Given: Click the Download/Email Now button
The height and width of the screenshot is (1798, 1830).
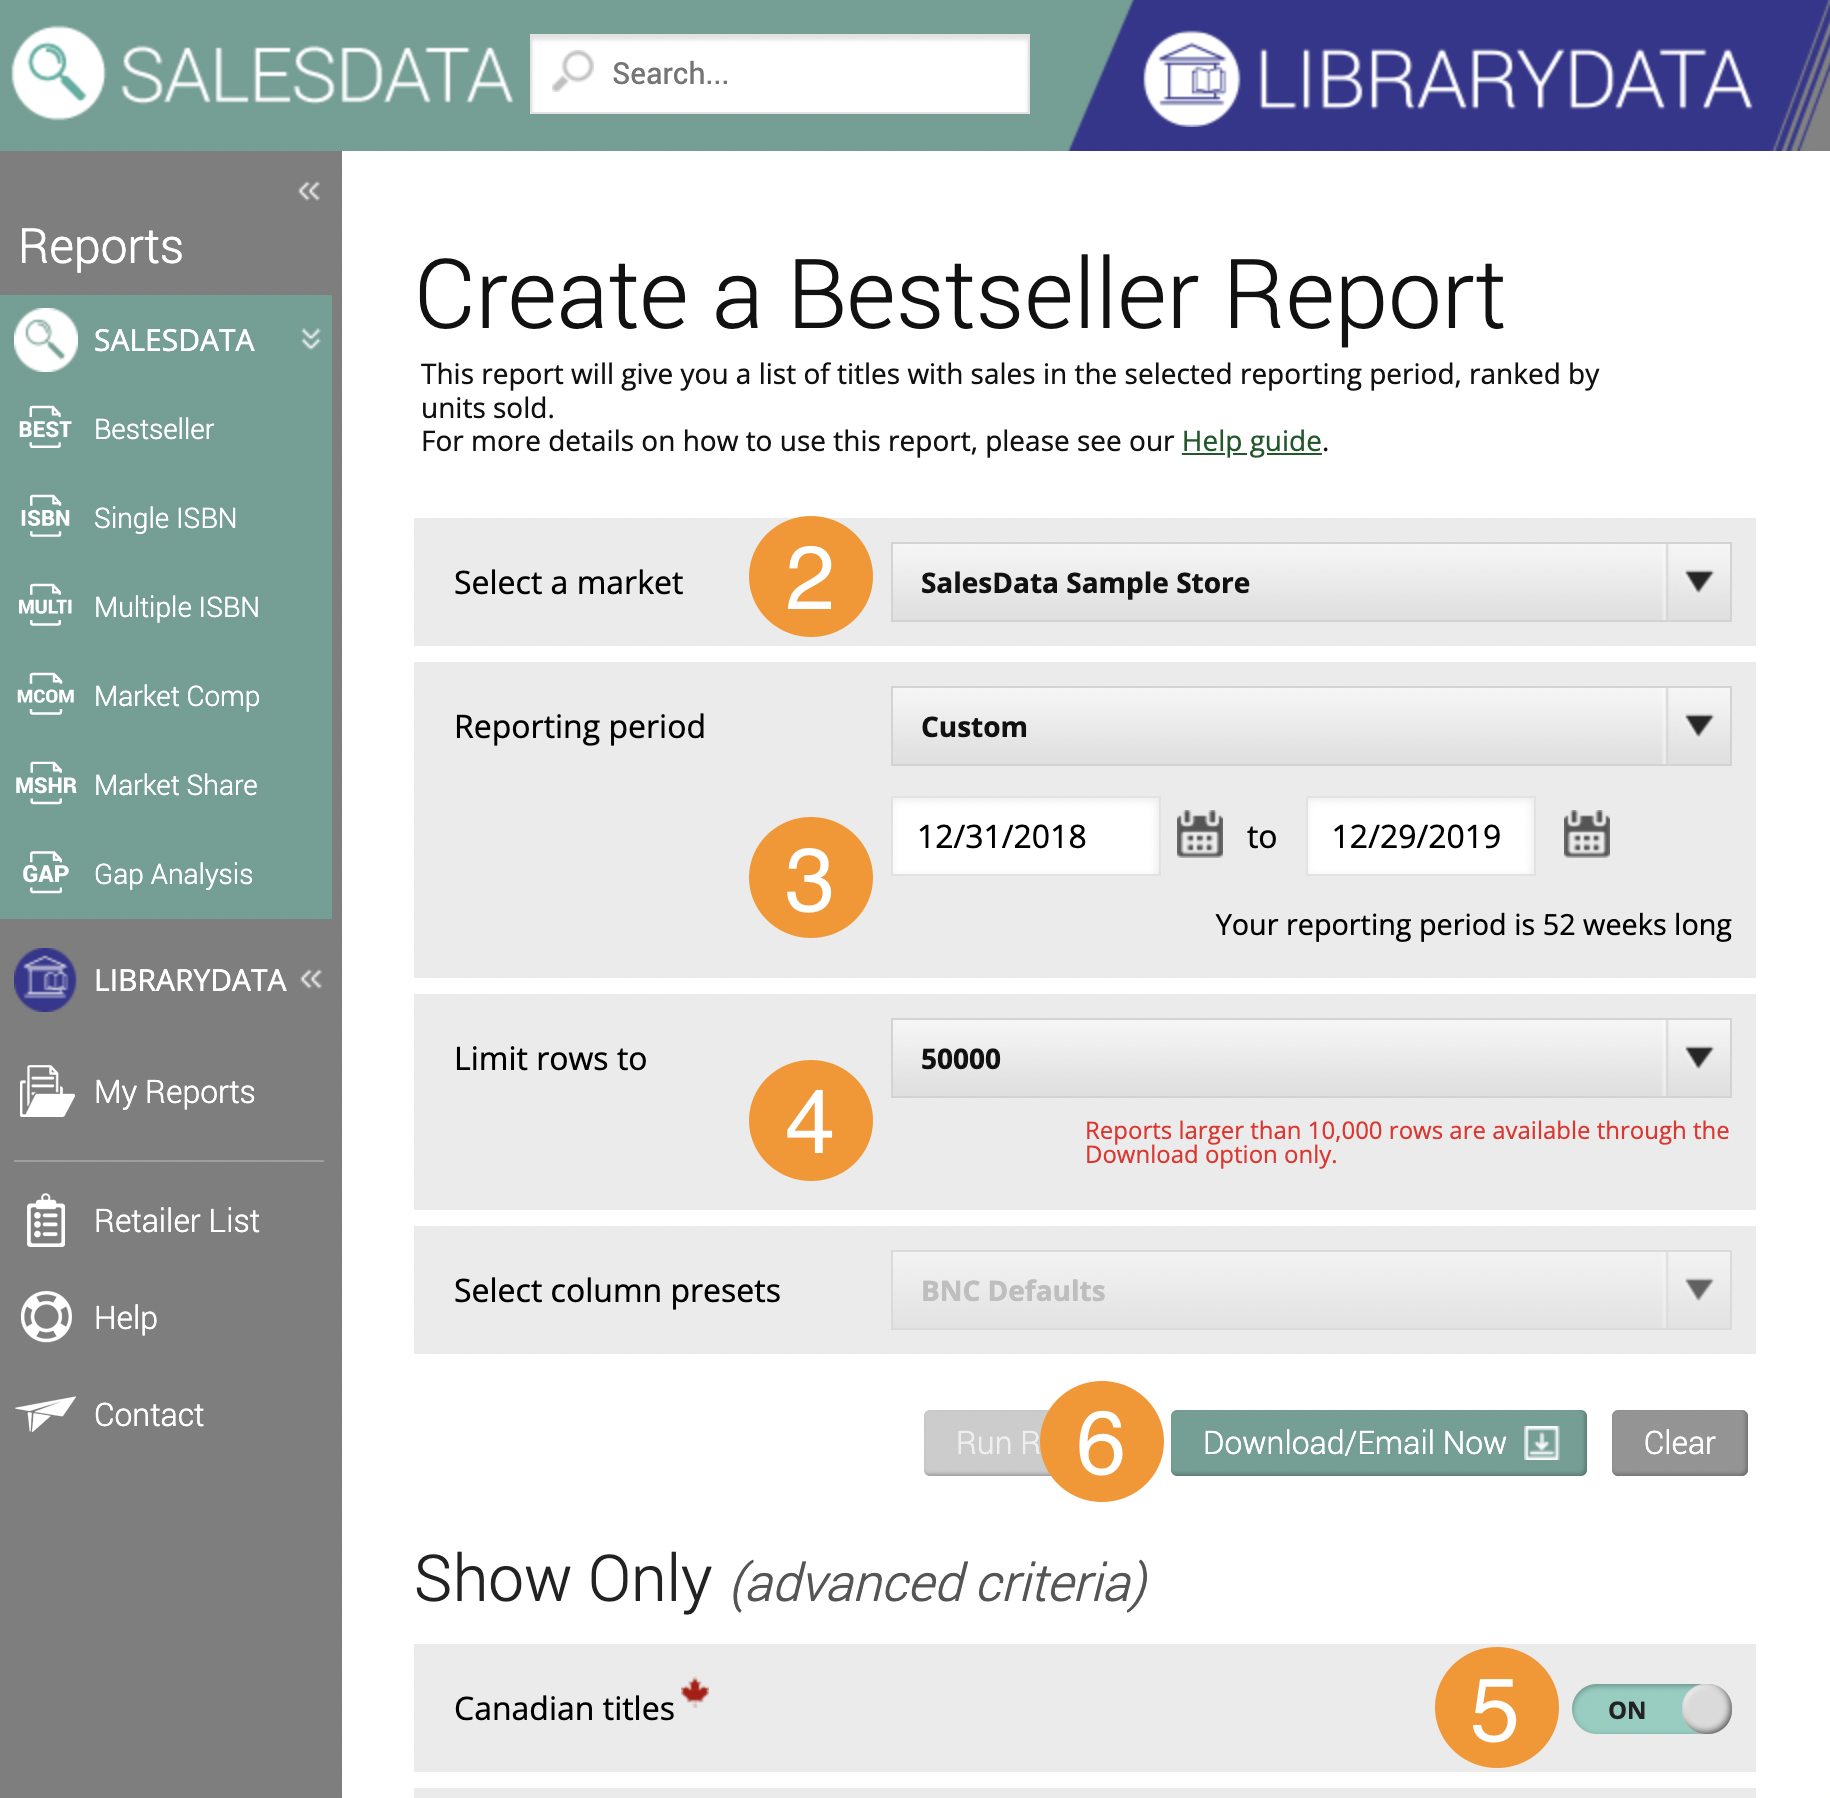Looking at the screenshot, I should [1379, 1443].
